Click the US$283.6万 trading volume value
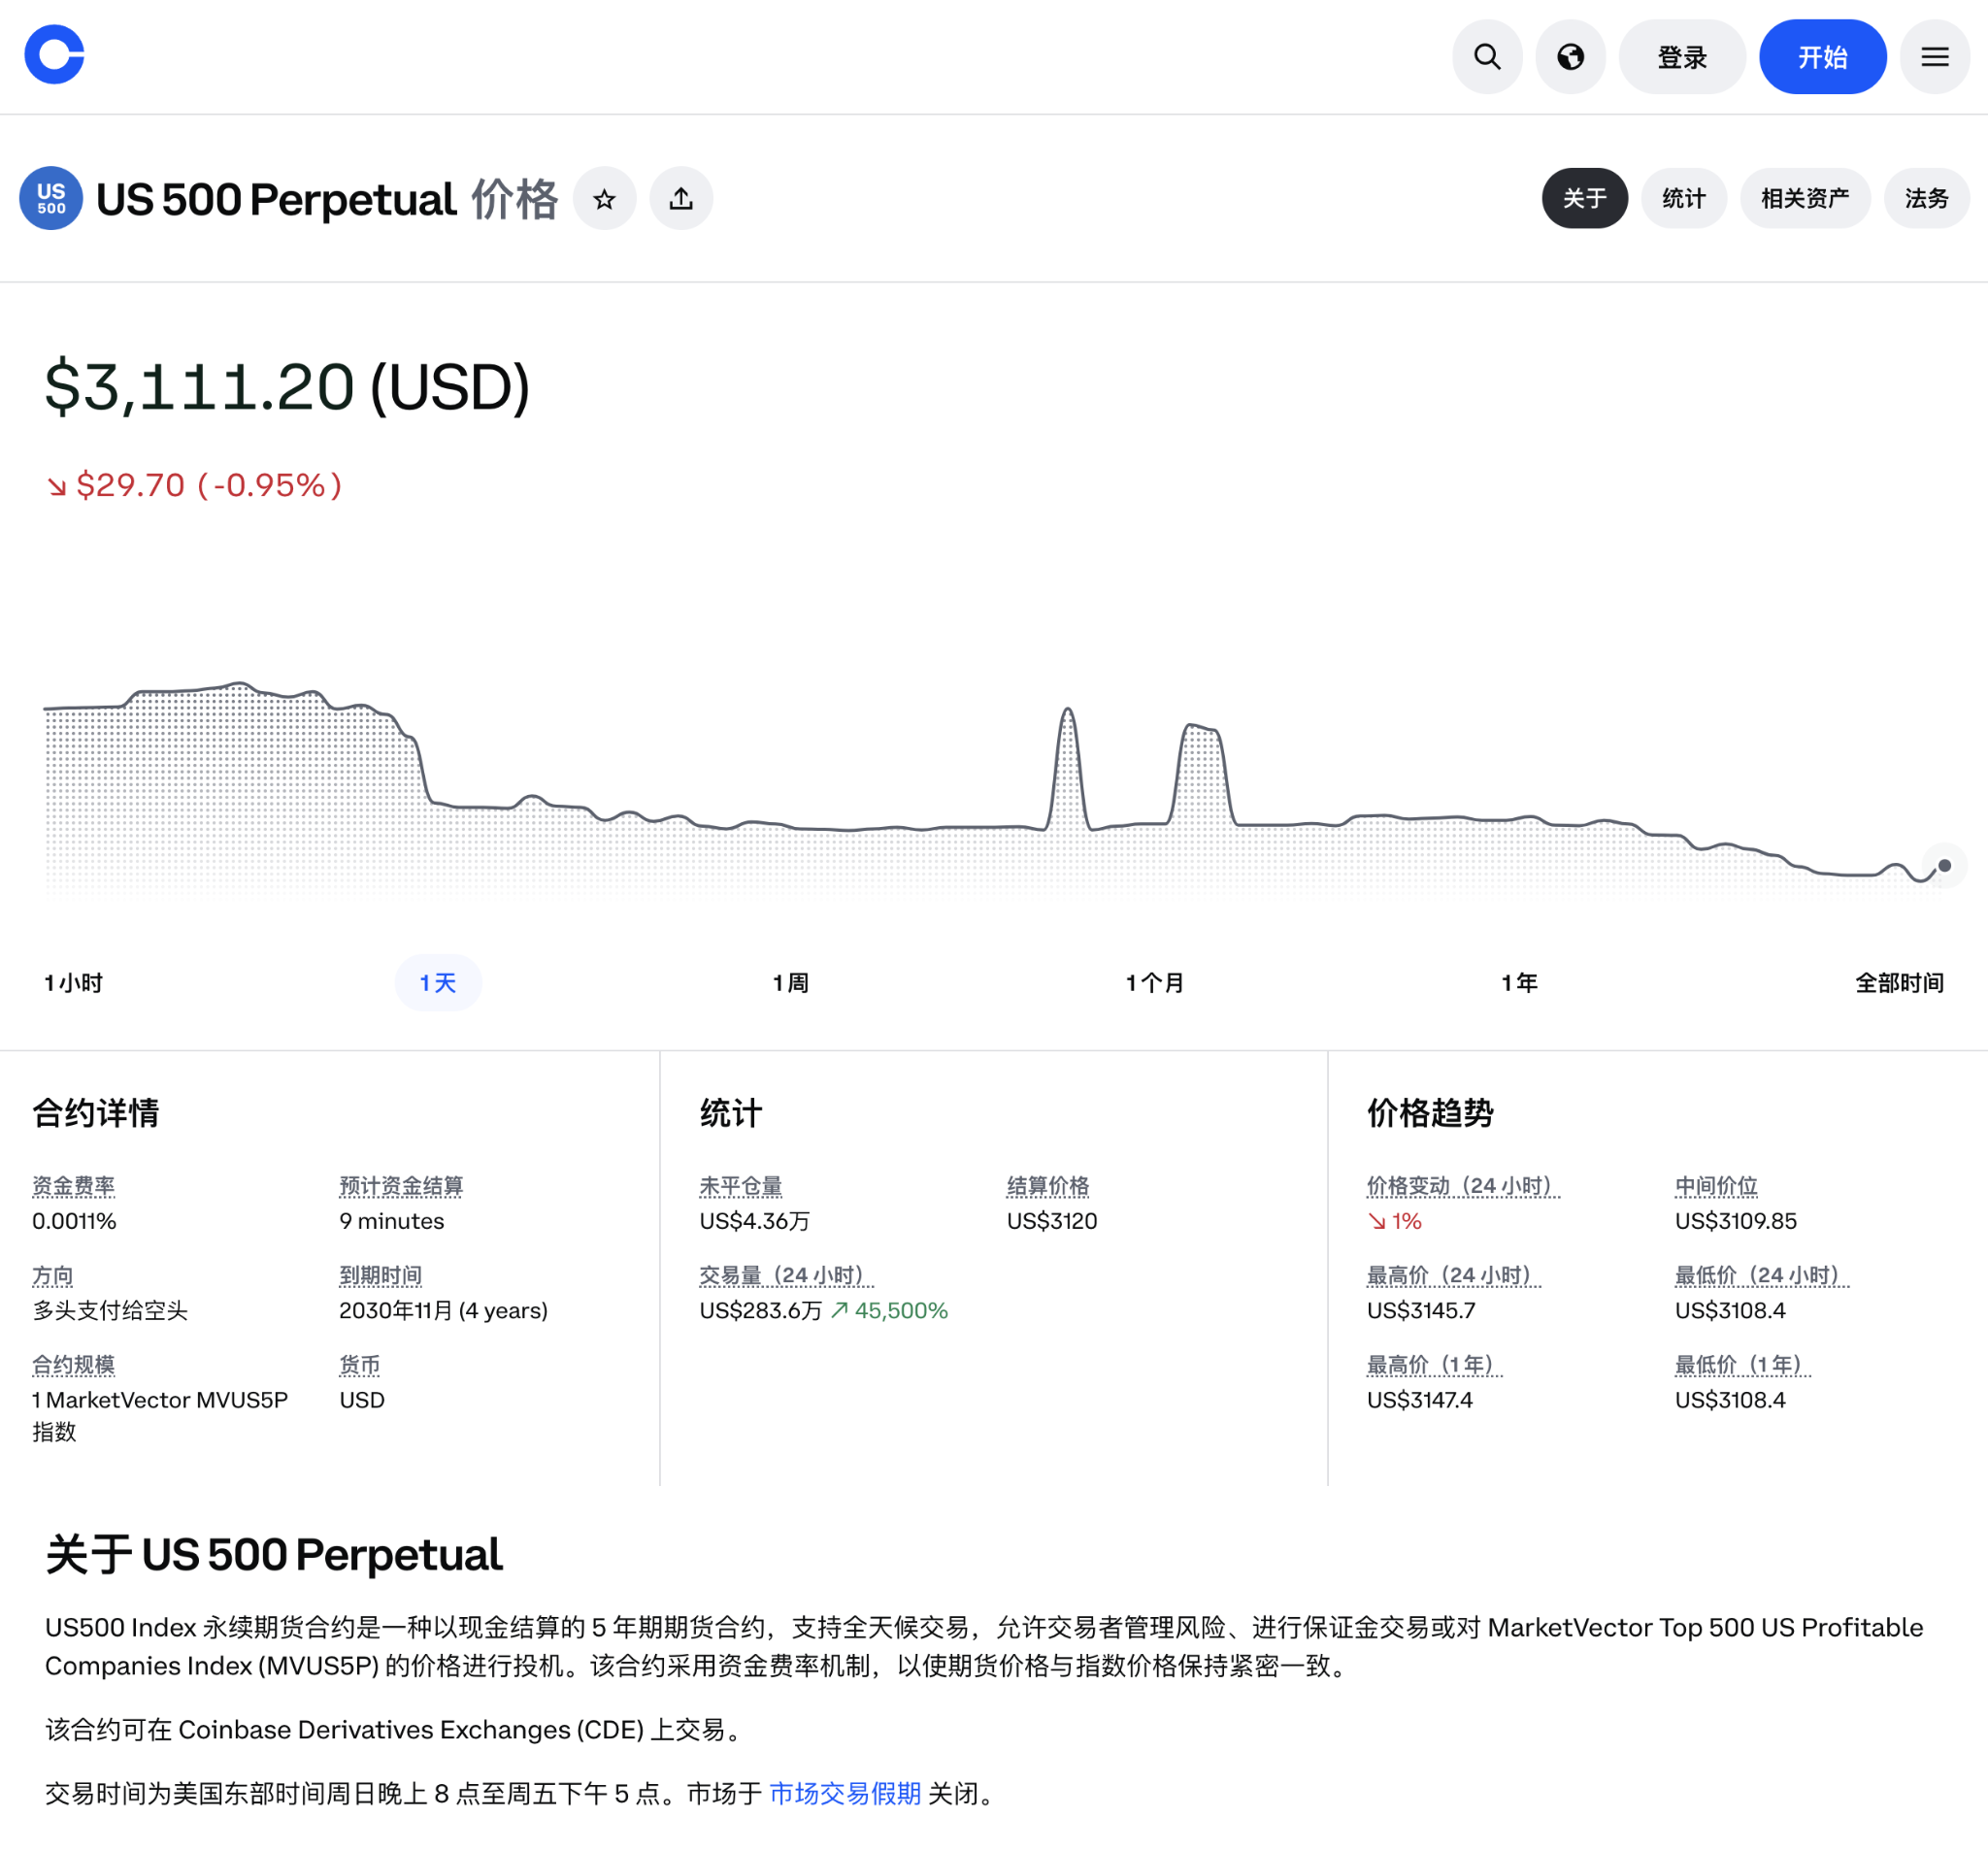Image resolution: width=1988 pixels, height=1850 pixels. tap(760, 1311)
